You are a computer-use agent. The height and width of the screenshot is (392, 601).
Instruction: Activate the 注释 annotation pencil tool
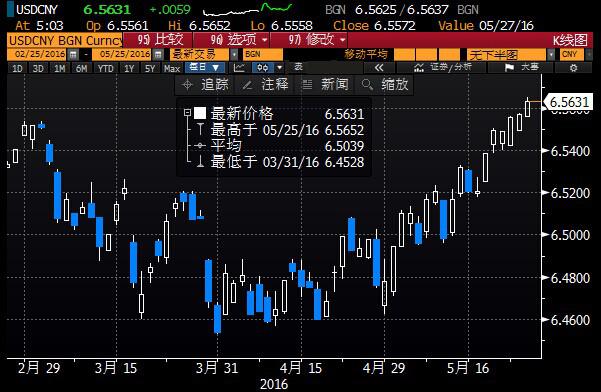(x=265, y=84)
